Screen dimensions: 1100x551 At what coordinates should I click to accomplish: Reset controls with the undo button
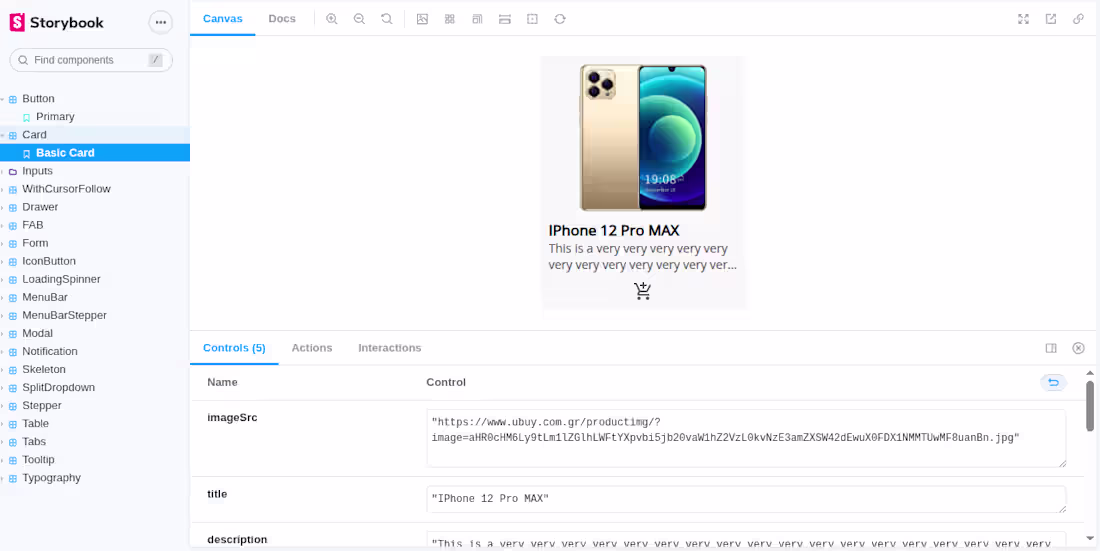pos(1053,383)
